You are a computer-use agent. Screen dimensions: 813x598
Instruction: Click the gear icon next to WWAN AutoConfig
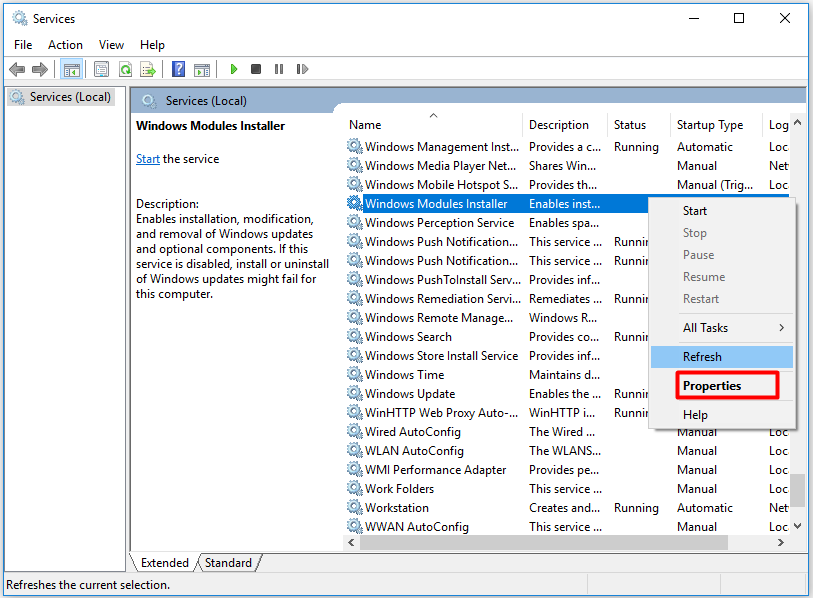point(355,526)
